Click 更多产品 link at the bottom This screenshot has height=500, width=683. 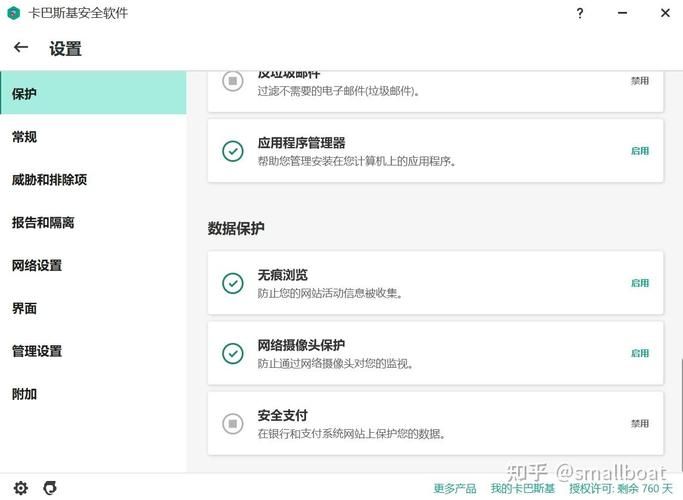[455, 488]
